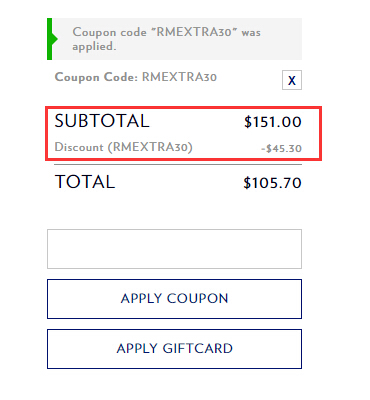Click the quoted RMEXTRA30 text inside the notification
Image resolution: width=370 pixels, height=400 pixels.
pyautogui.click(x=194, y=32)
